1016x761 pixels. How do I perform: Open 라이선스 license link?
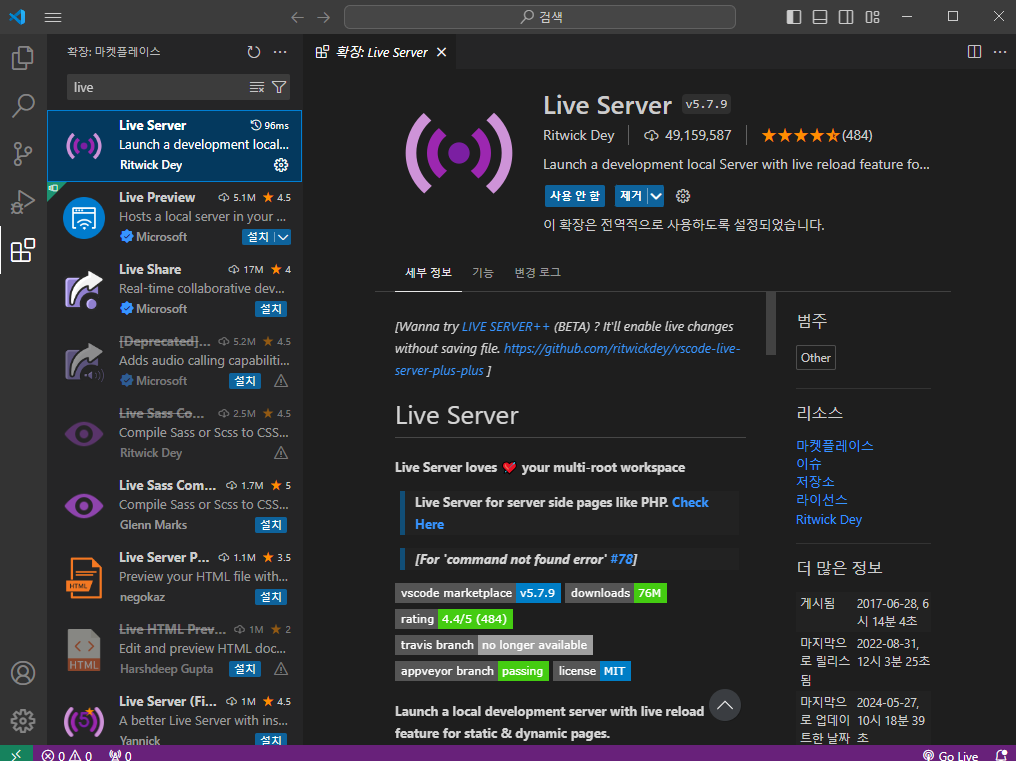click(822, 500)
